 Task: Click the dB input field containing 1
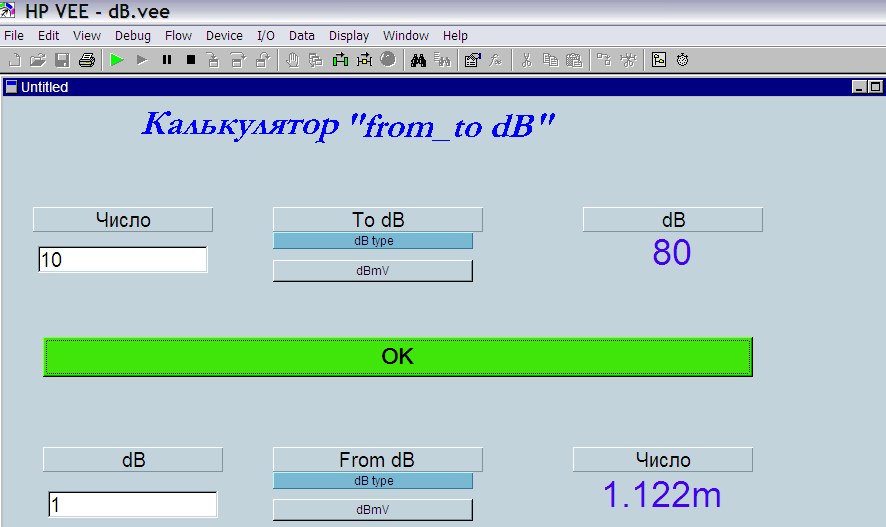click(133, 504)
